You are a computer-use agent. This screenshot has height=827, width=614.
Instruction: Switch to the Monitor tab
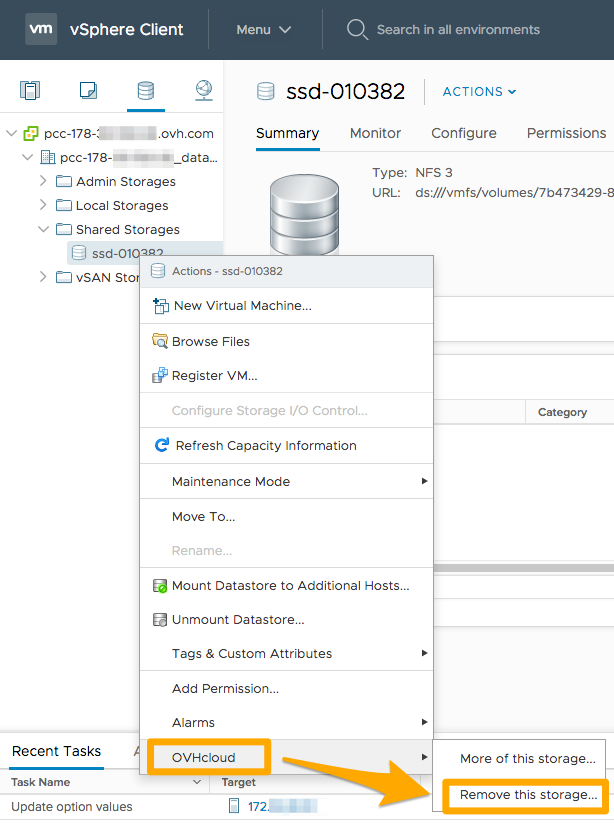375,133
